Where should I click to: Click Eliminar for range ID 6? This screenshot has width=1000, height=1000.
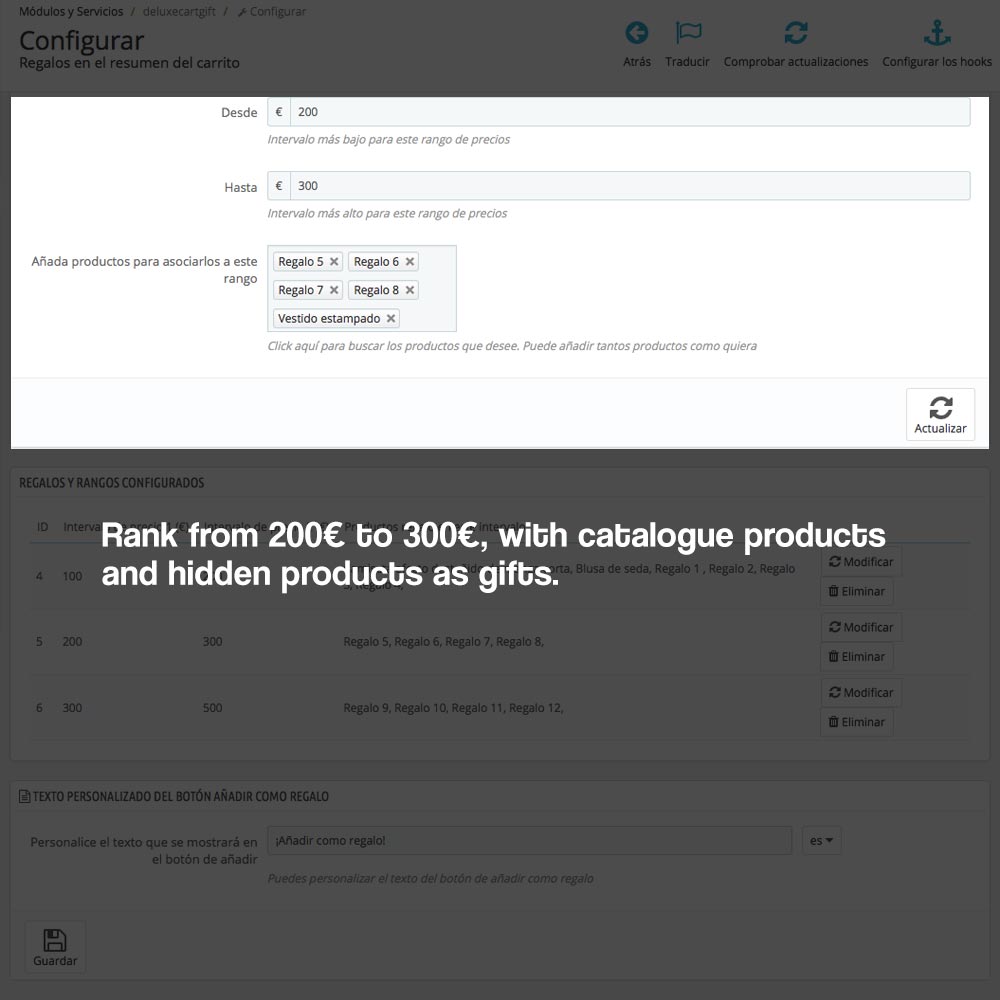(857, 722)
